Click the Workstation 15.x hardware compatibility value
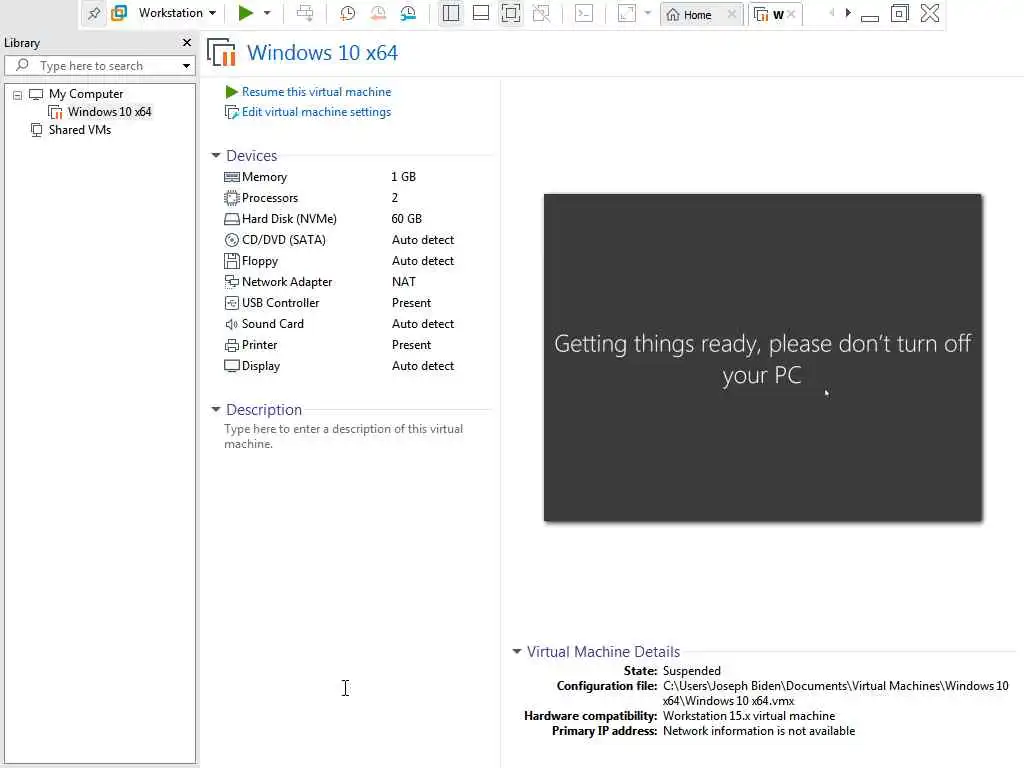The image size is (1024, 768). pyautogui.click(x=748, y=716)
